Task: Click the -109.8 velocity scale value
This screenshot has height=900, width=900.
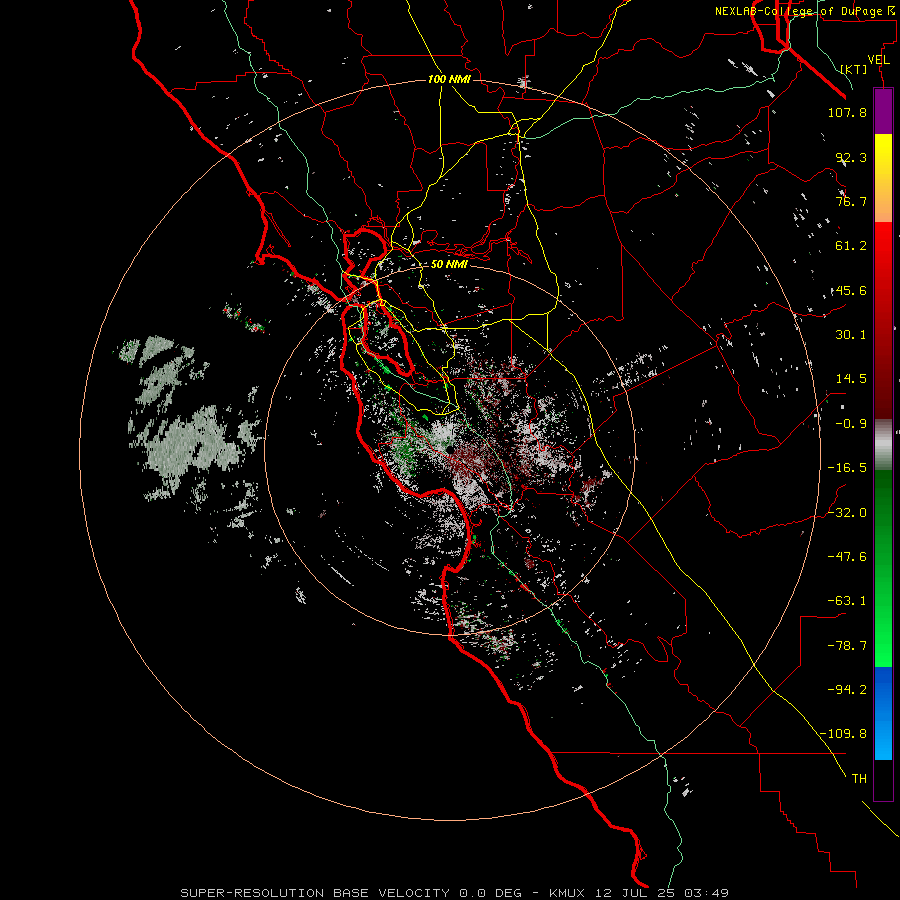Action: click(844, 734)
